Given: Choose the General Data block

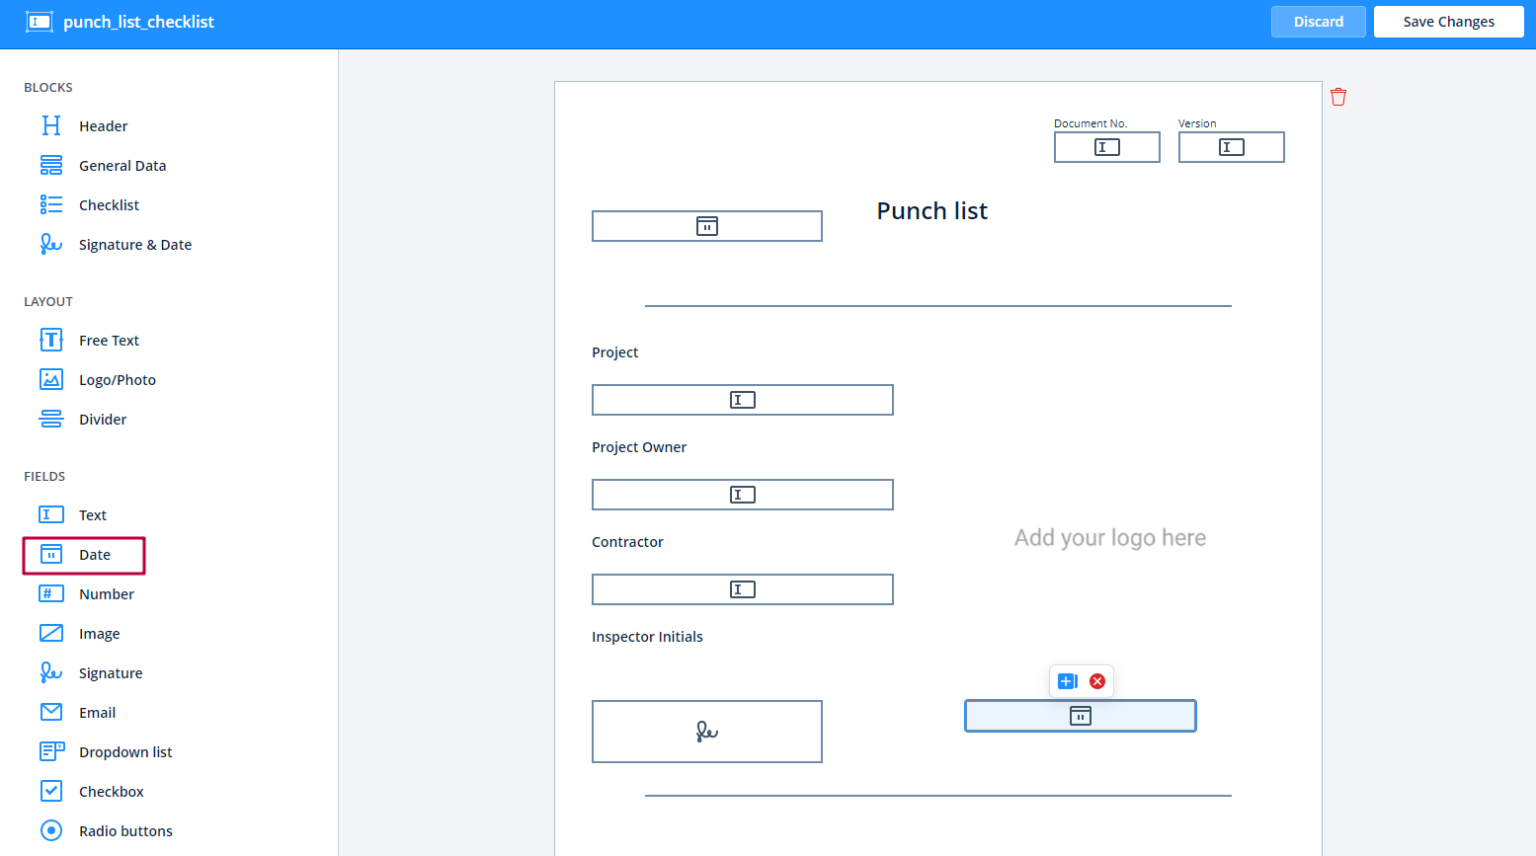Looking at the screenshot, I should [122, 166].
